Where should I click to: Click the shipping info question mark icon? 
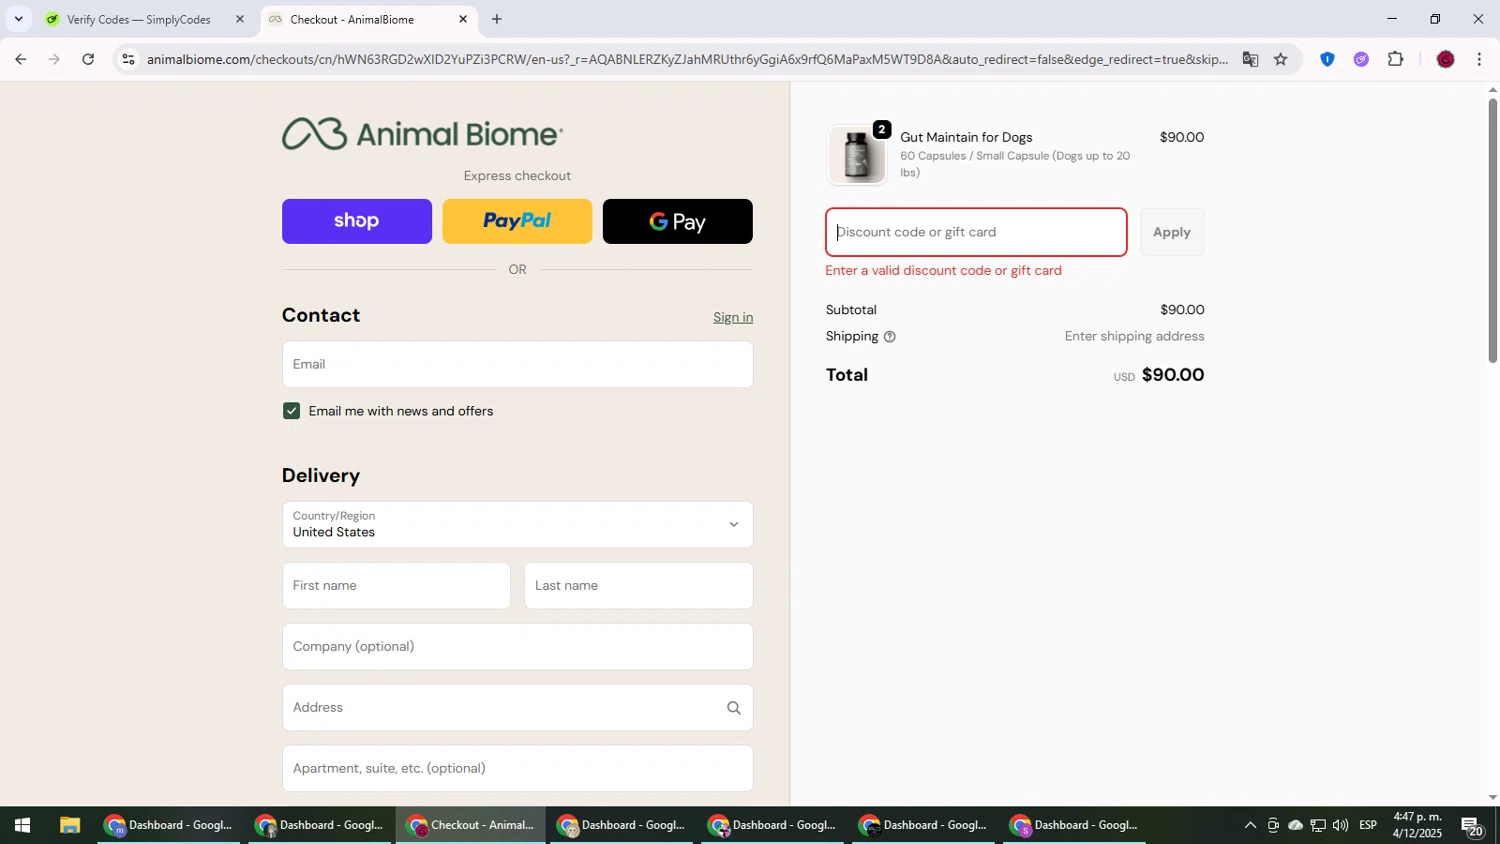[x=890, y=337]
